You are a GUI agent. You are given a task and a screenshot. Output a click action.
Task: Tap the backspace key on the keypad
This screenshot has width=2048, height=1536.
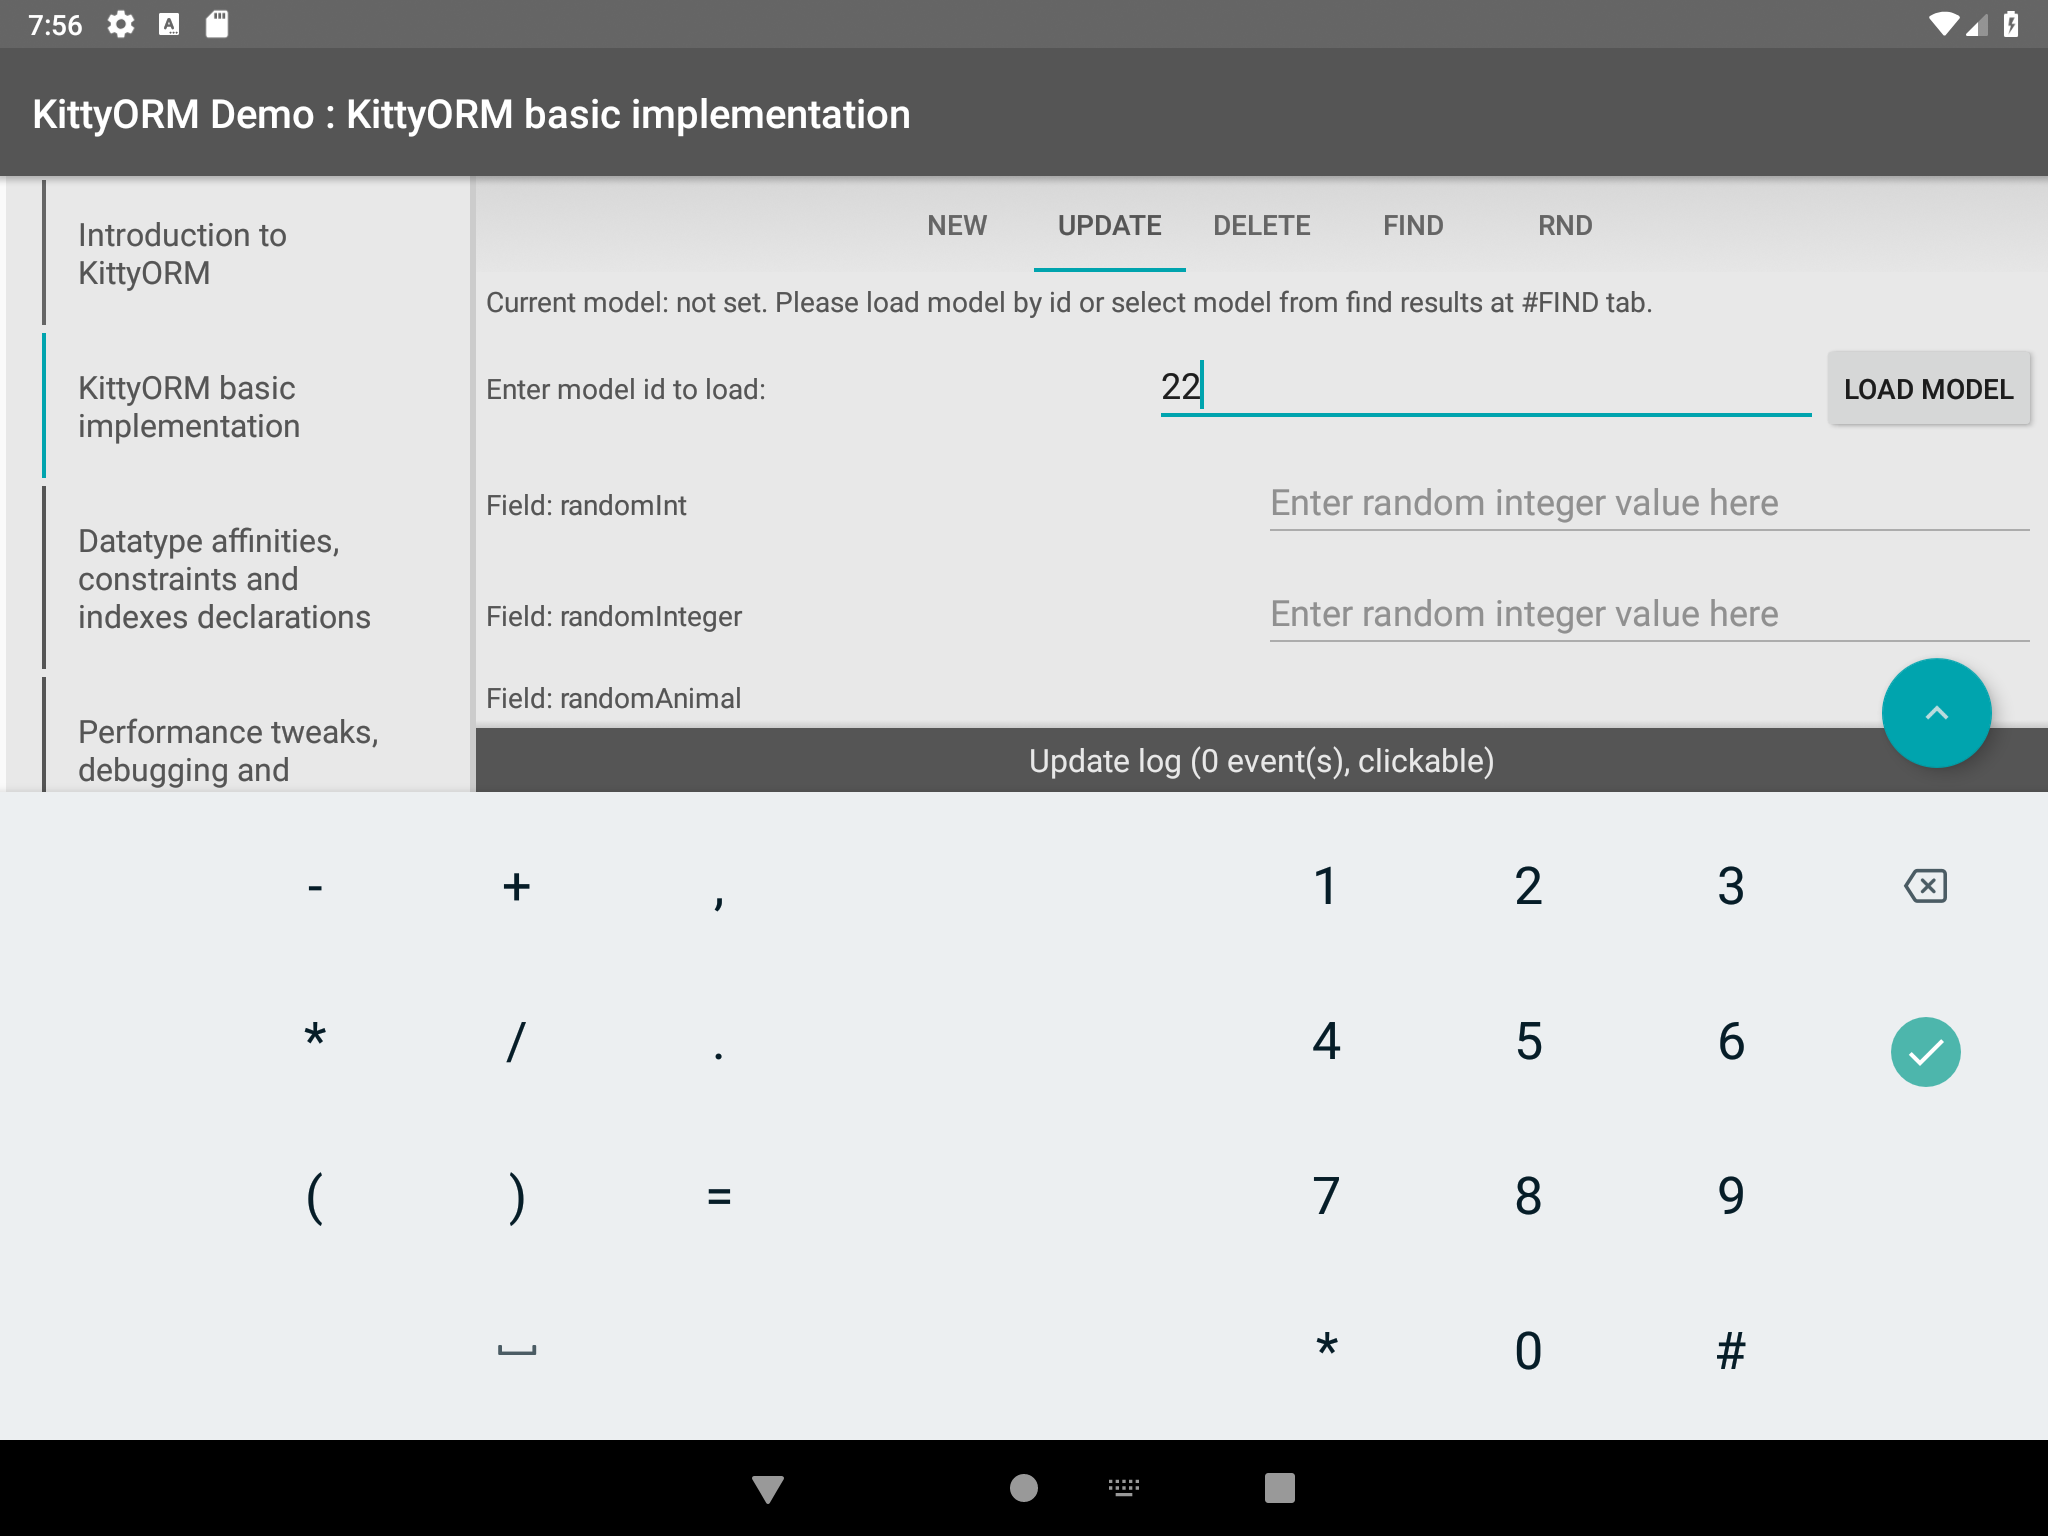1925,886
